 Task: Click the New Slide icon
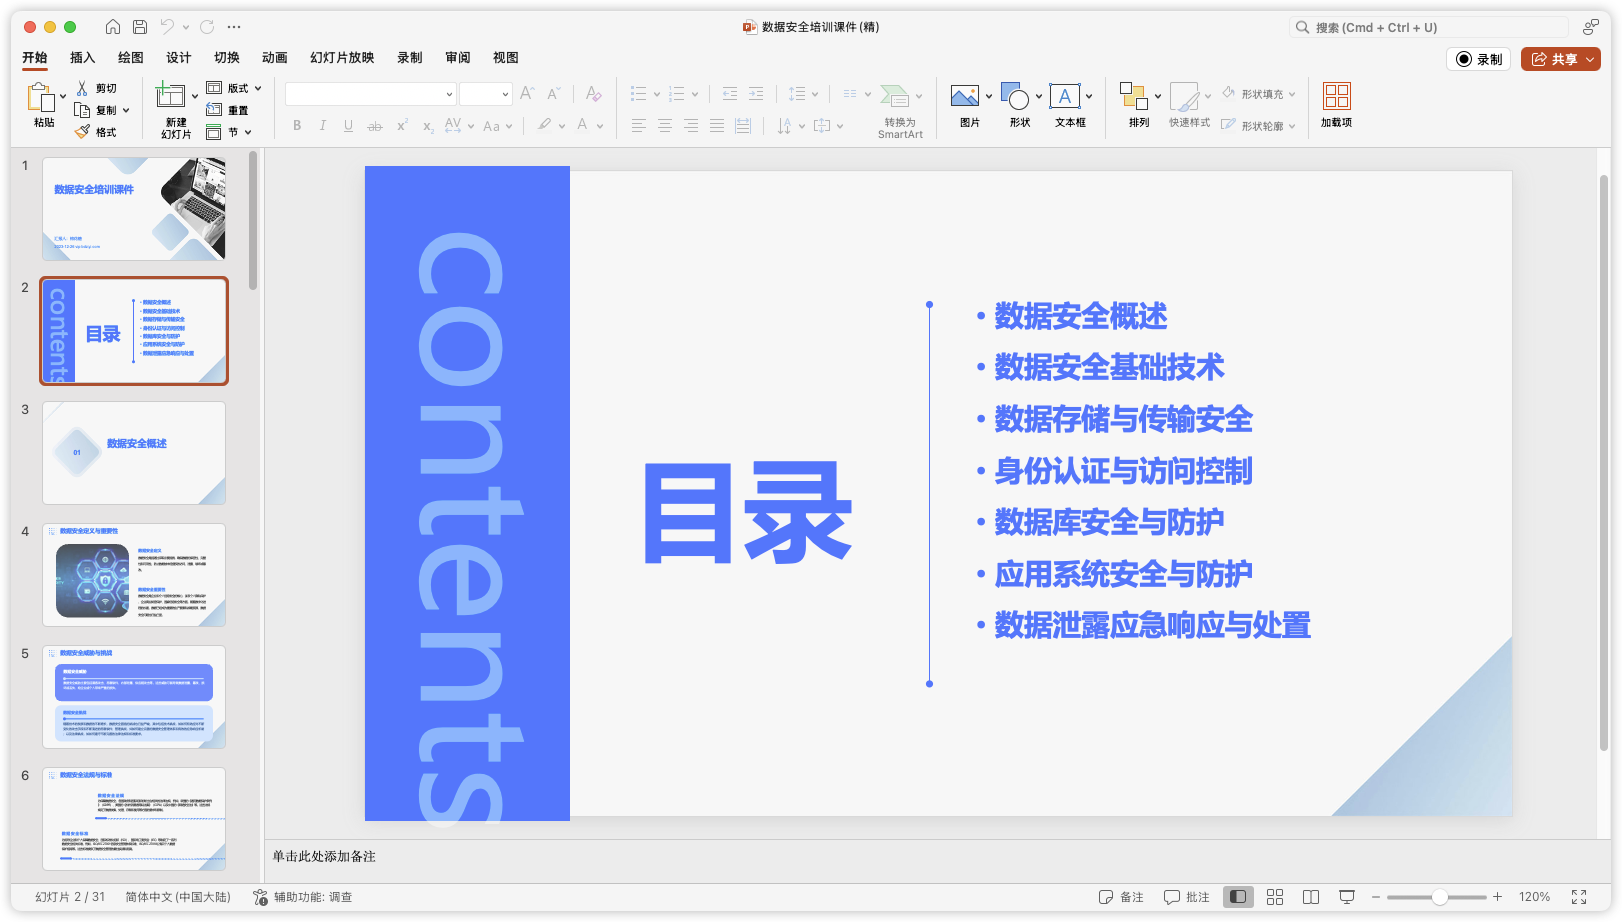coord(170,97)
